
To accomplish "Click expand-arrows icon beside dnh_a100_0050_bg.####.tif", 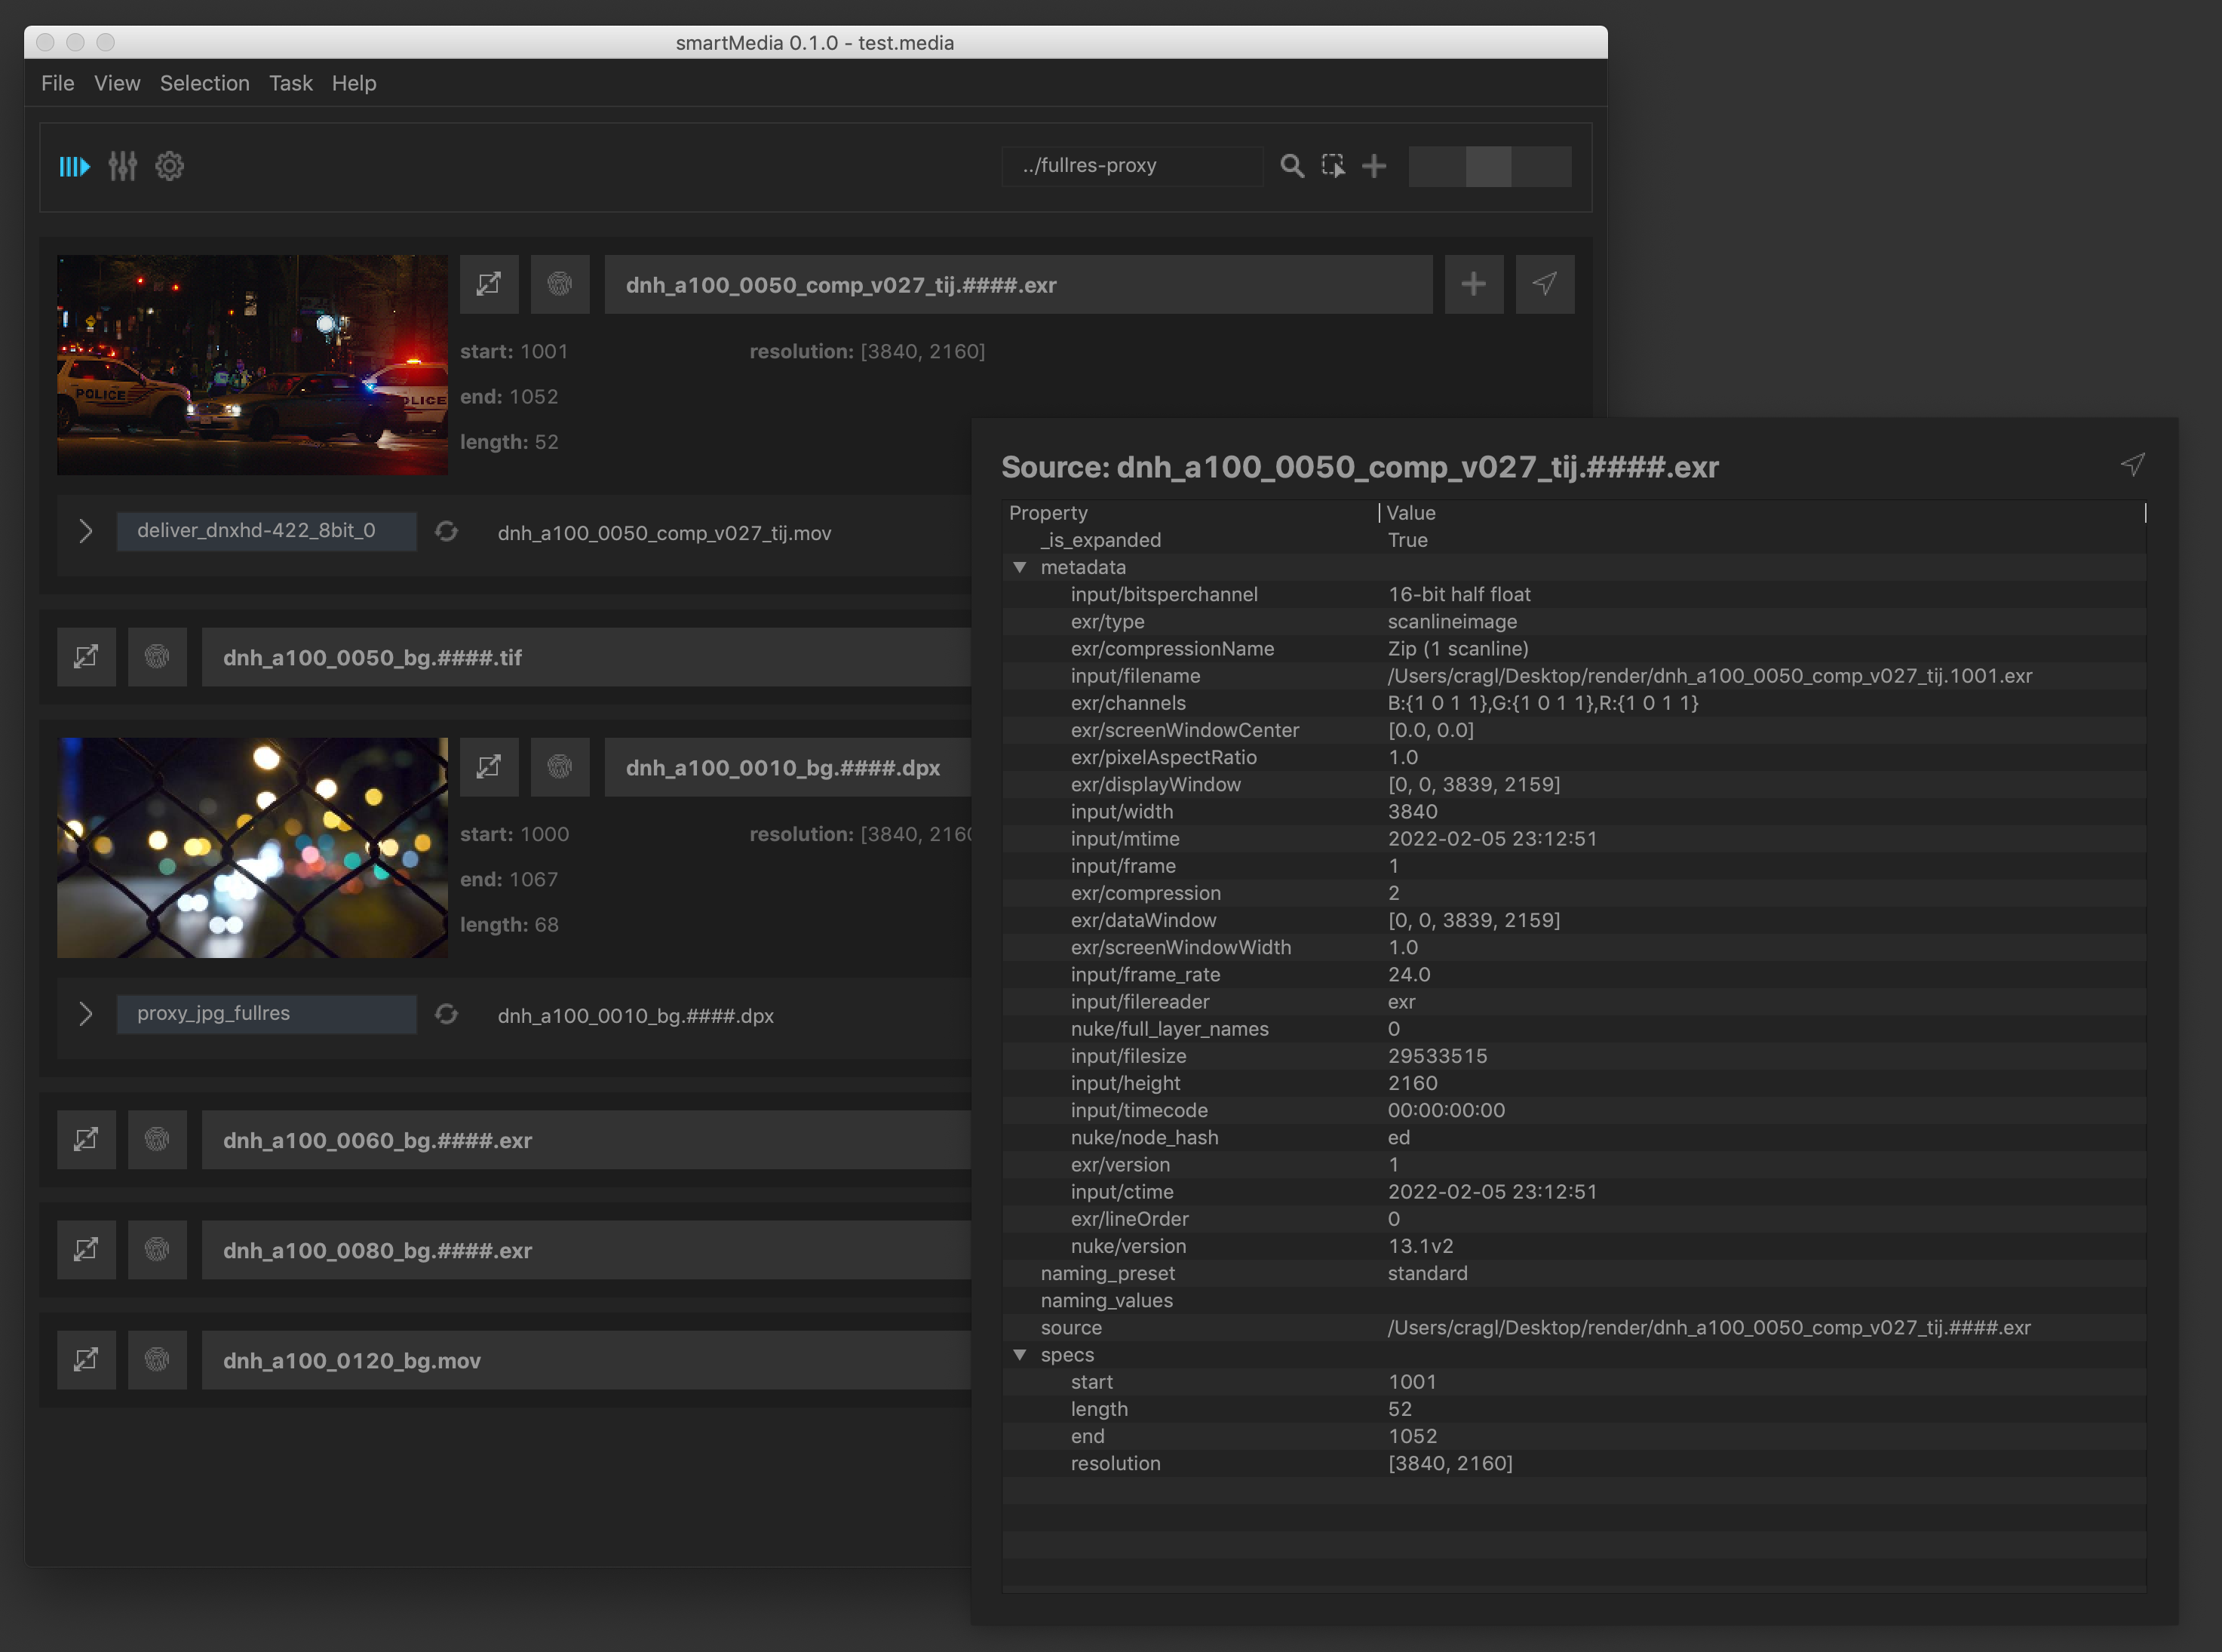I will (86, 657).
